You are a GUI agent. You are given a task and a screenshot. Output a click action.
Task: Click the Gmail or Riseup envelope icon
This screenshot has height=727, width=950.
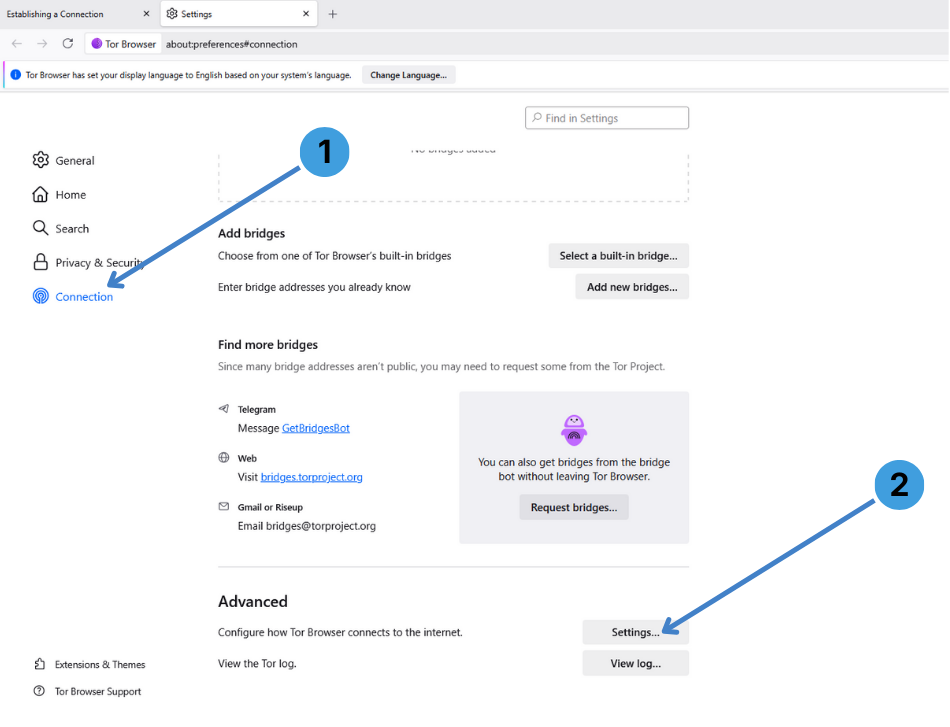pyautogui.click(x=224, y=506)
